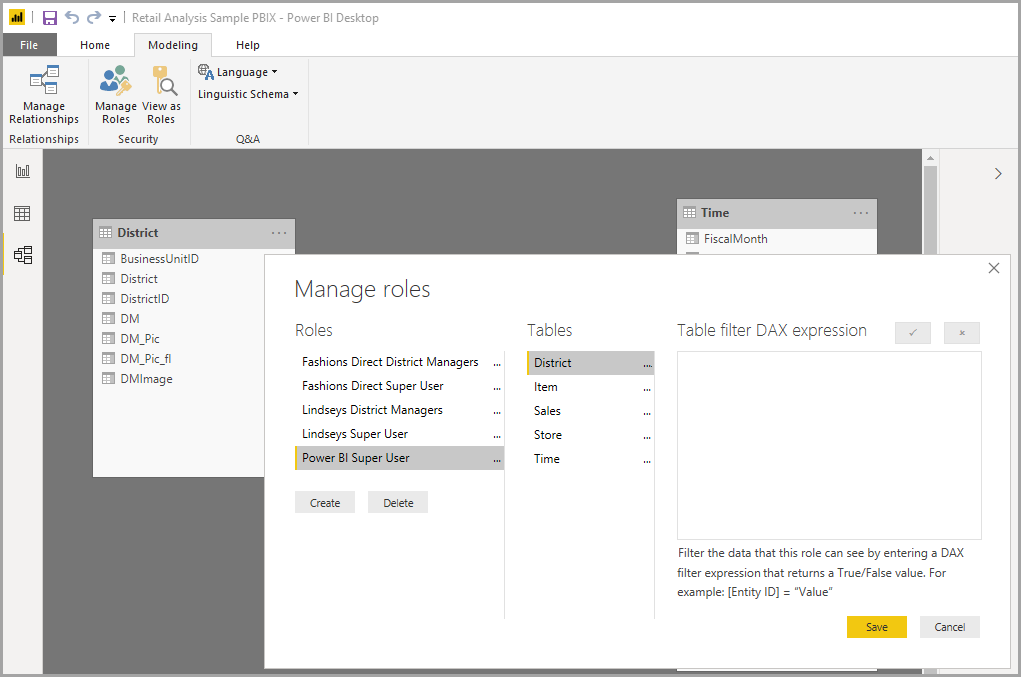
Task: Click the Undo arrow in title bar
Action: (72, 18)
